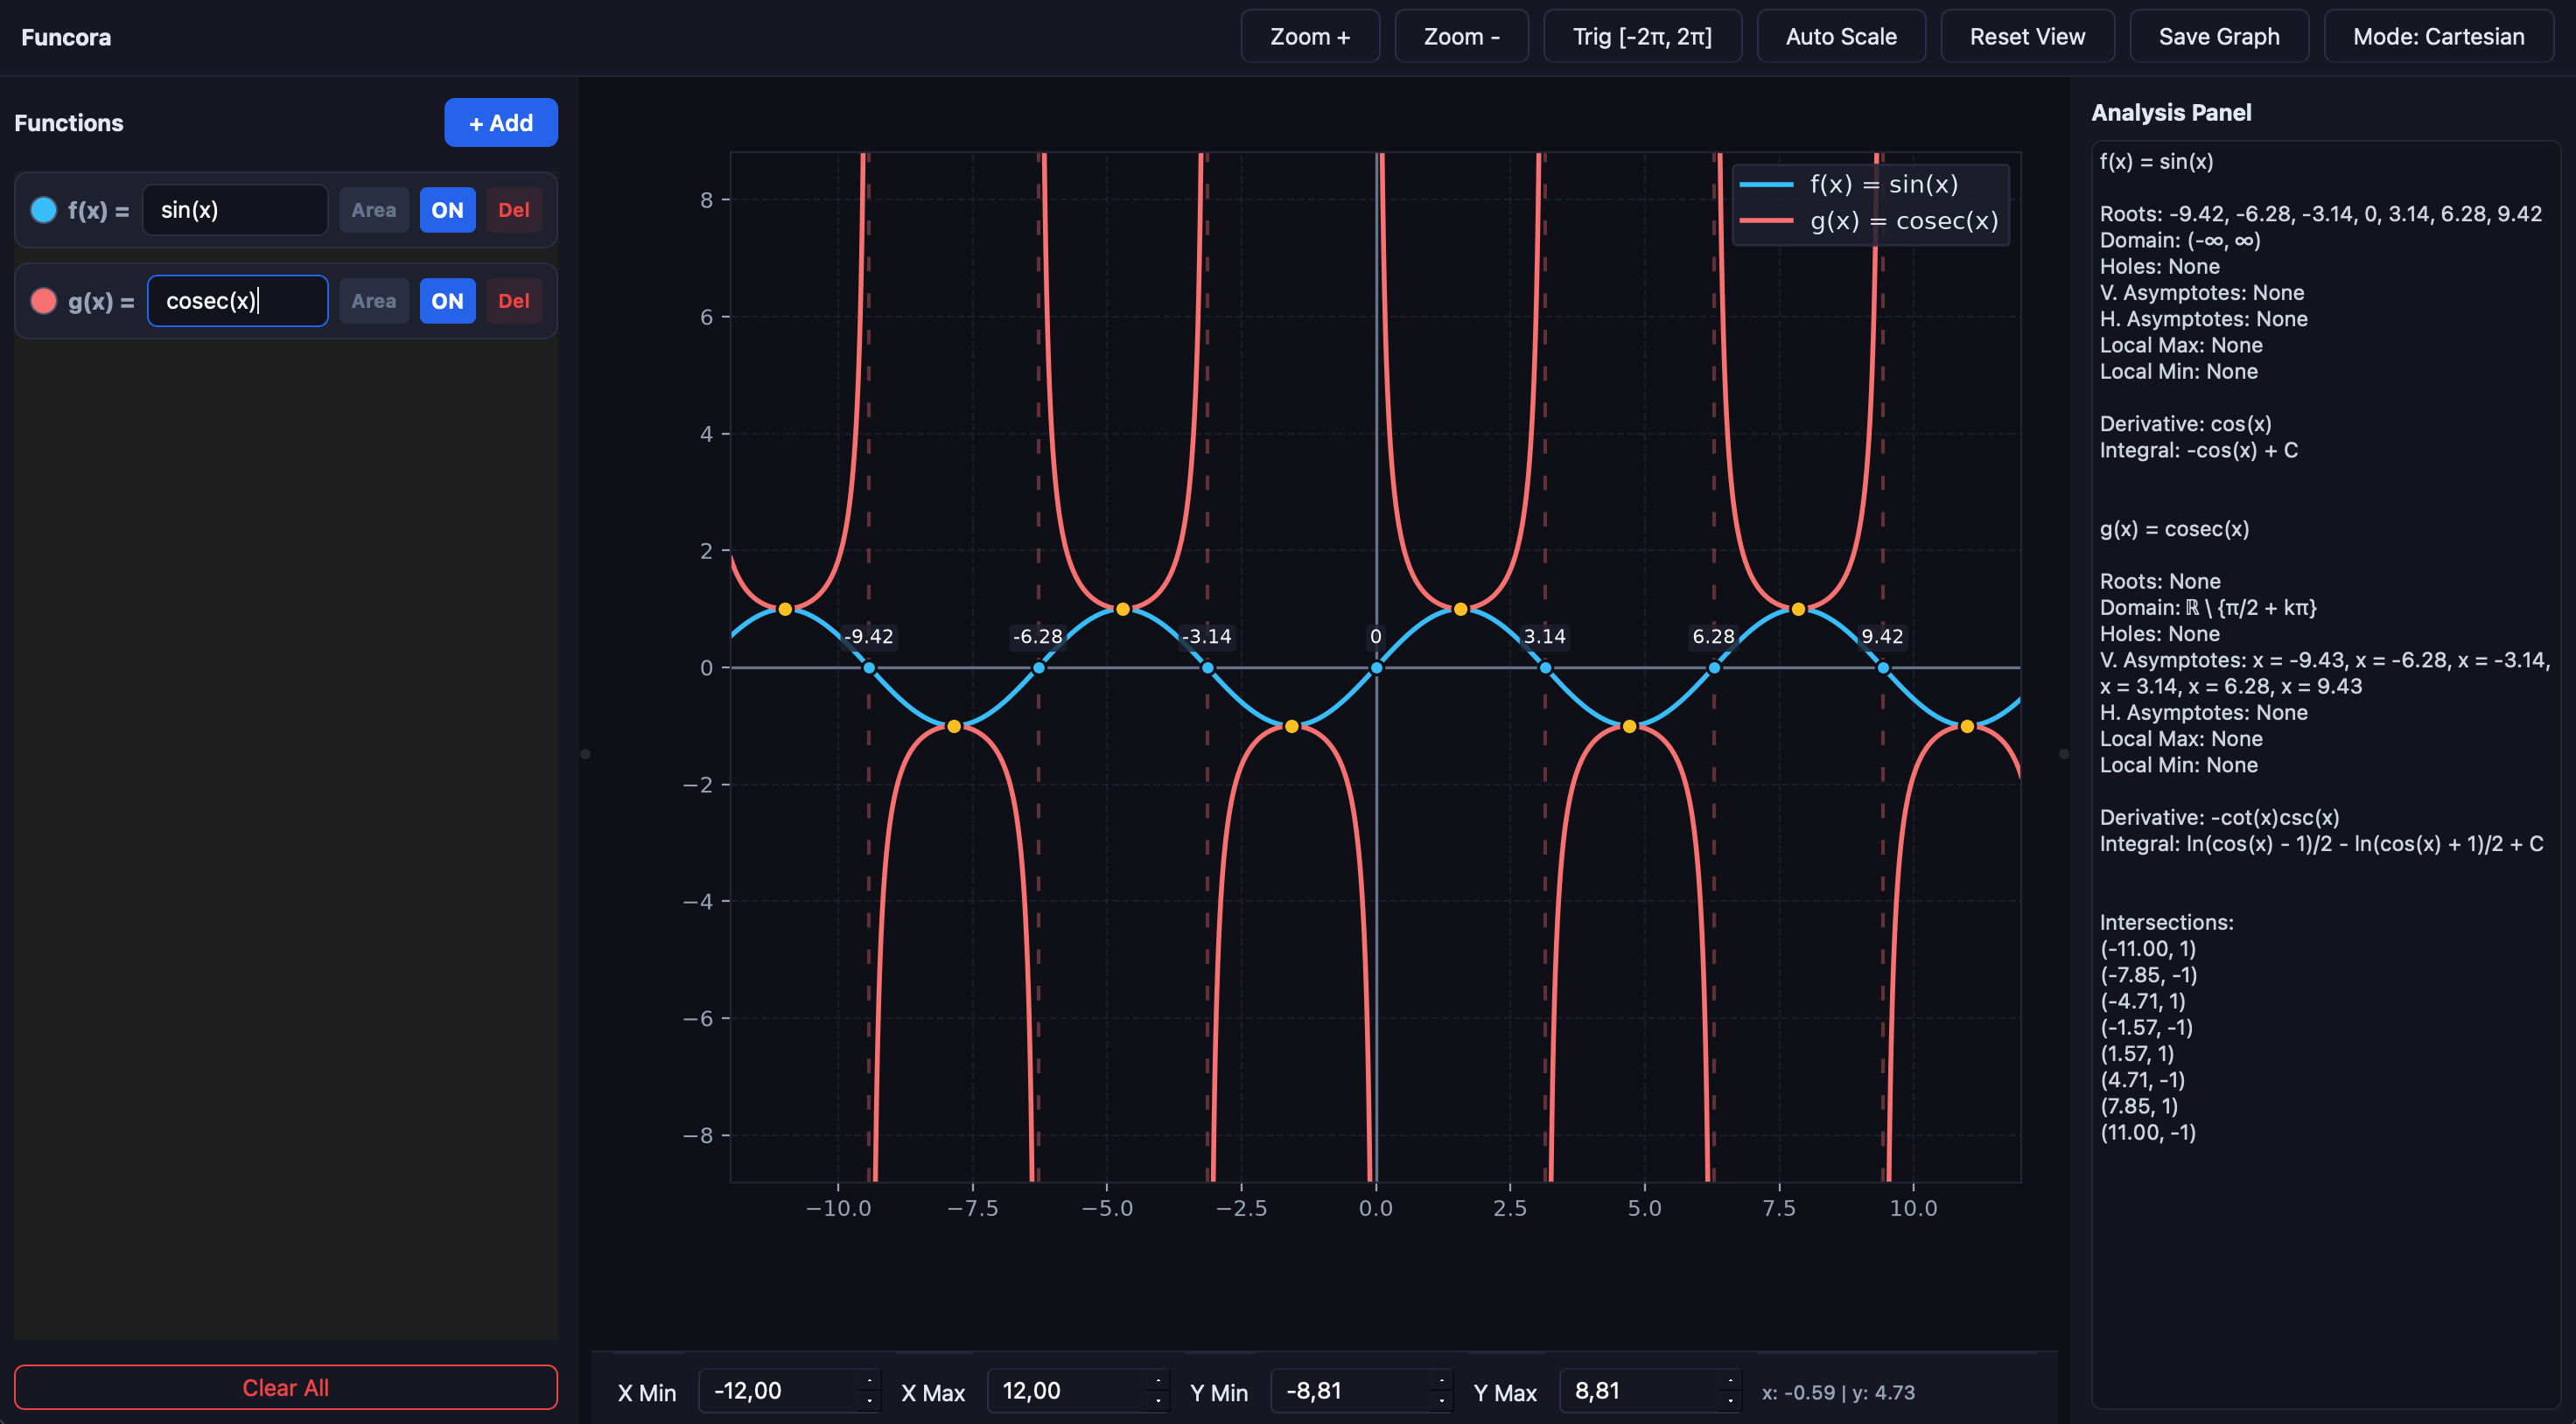Set Trig [-2π, 2π] range
This screenshot has width=2576, height=1424.
pyautogui.click(x=1643, y=37)
